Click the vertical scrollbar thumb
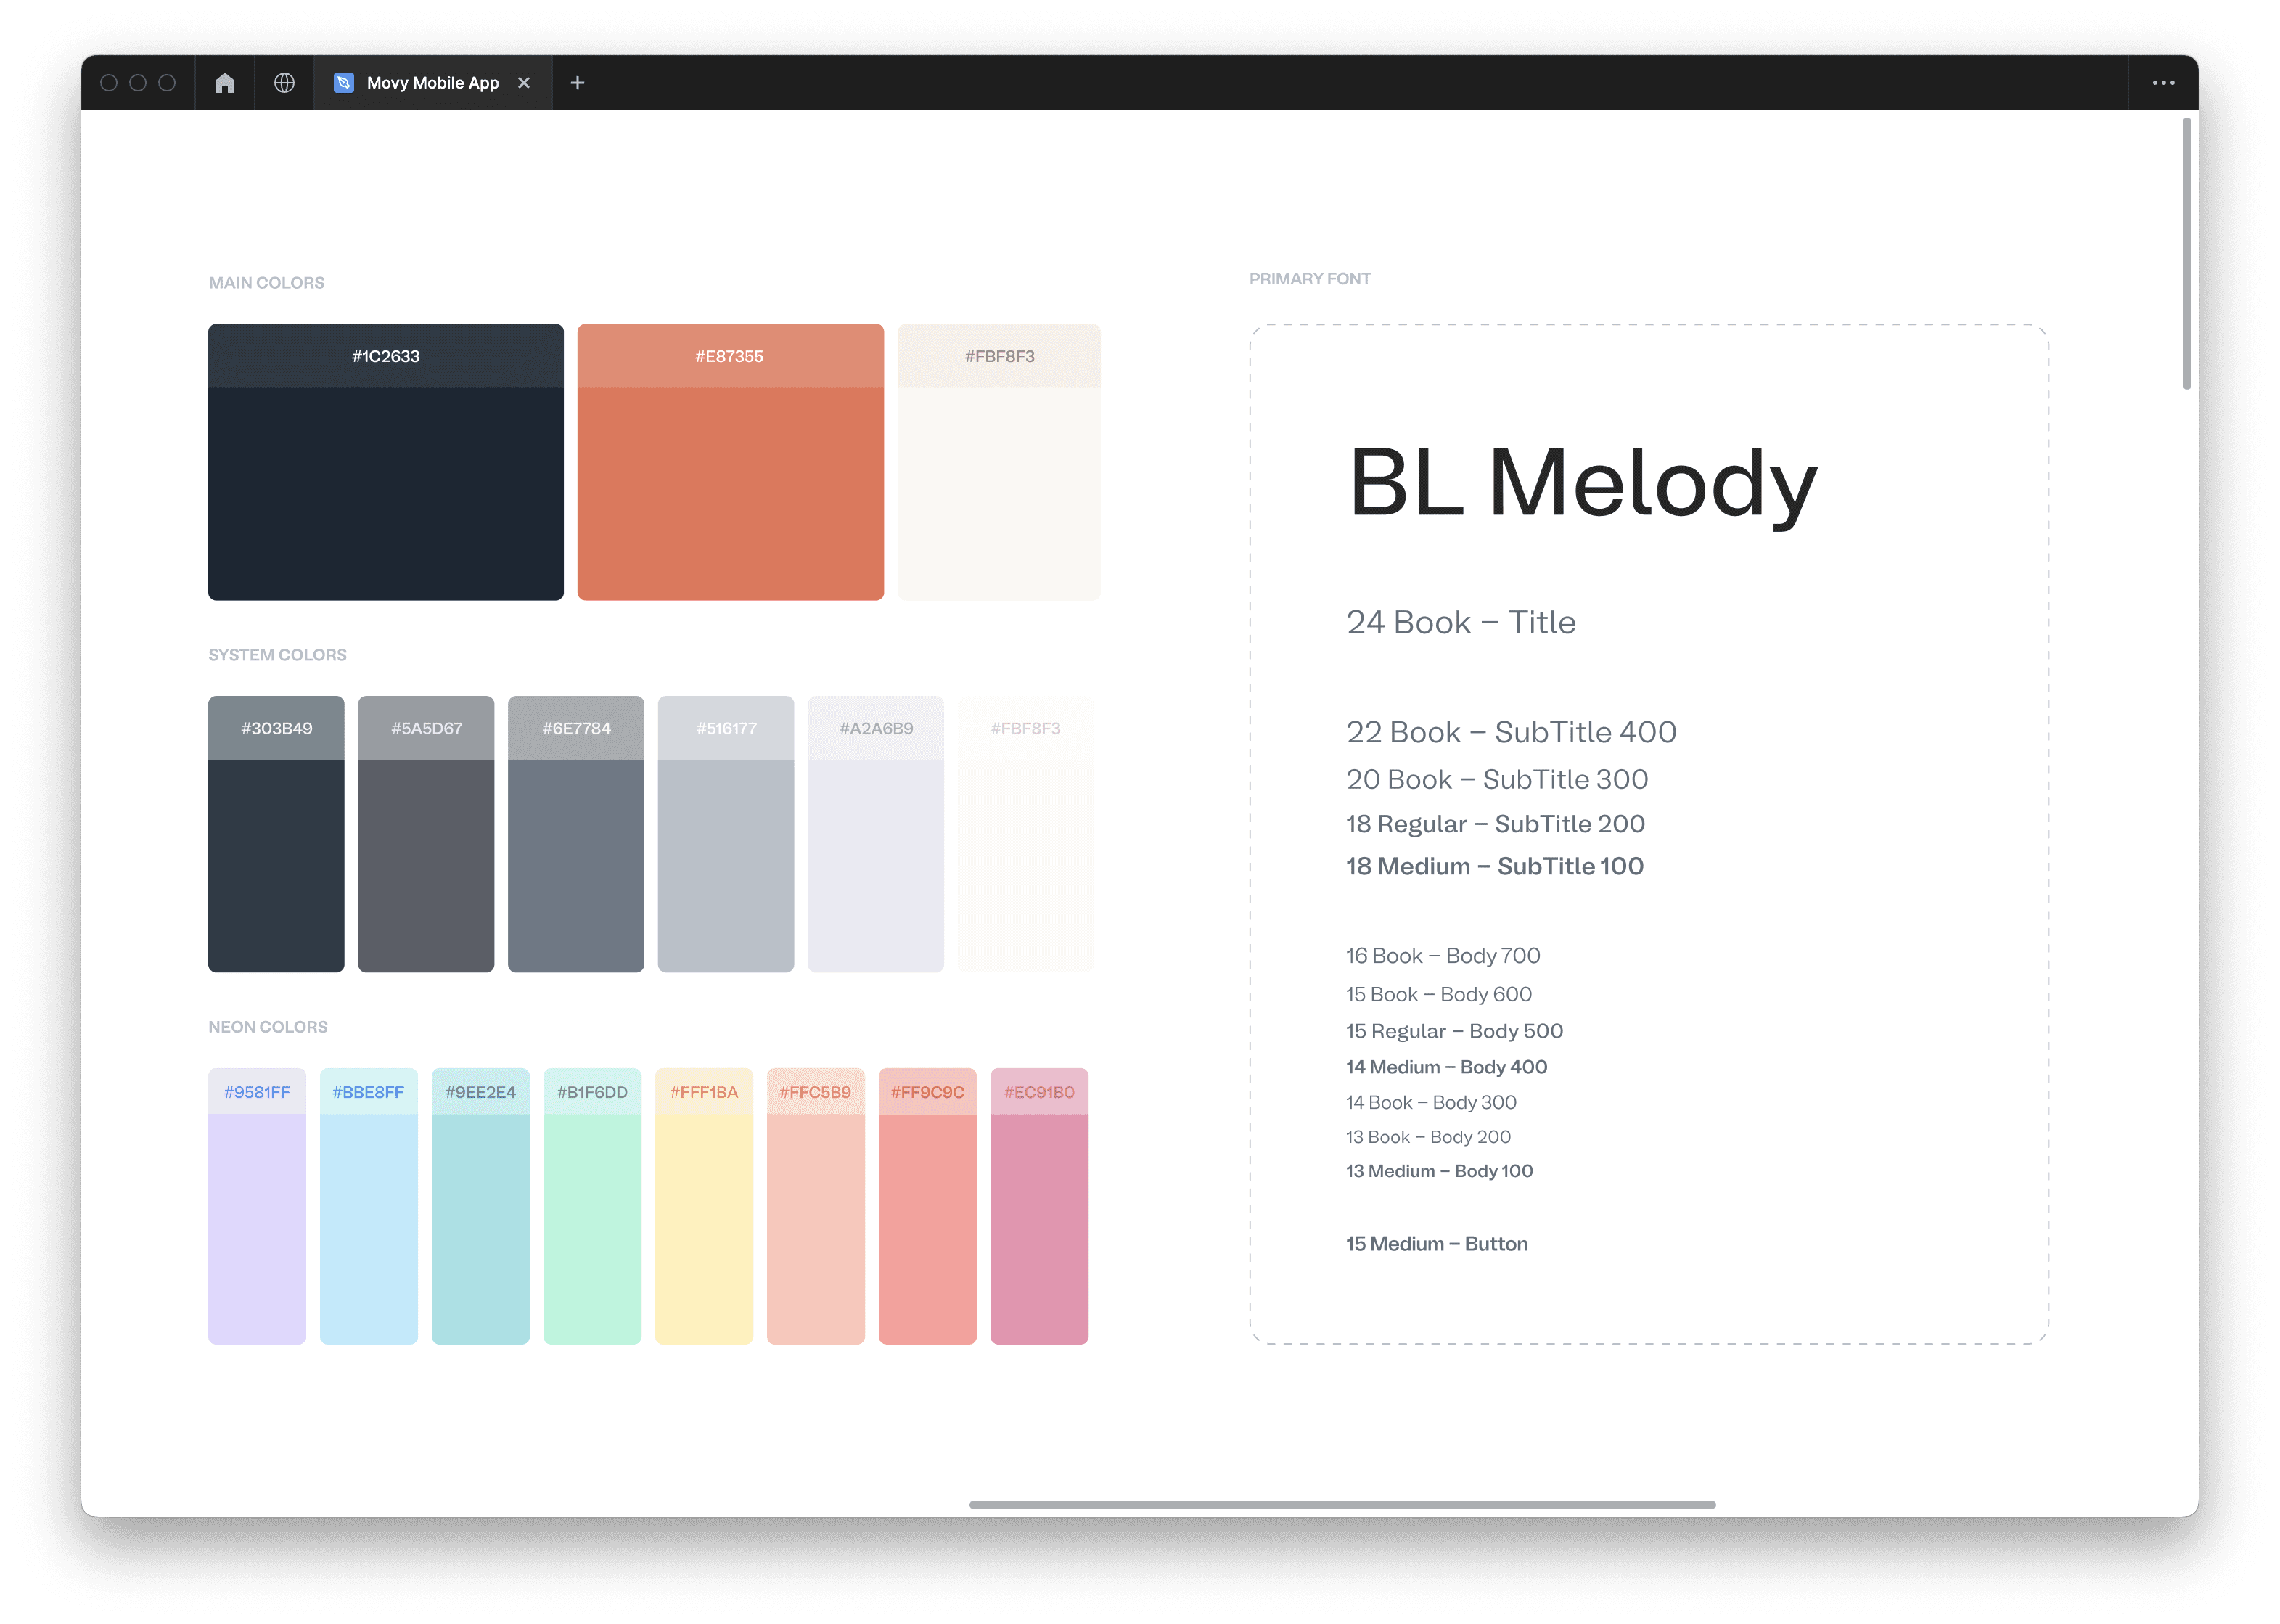This screenshot has height=1624, width=2280. click(x=2187, y=253)
